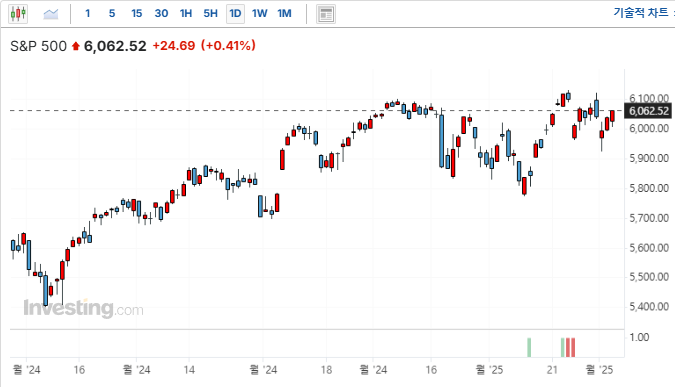Screen dimensions: 675x387
Task: Click the 5,800.00 axis label
Action: coord(649,188)
